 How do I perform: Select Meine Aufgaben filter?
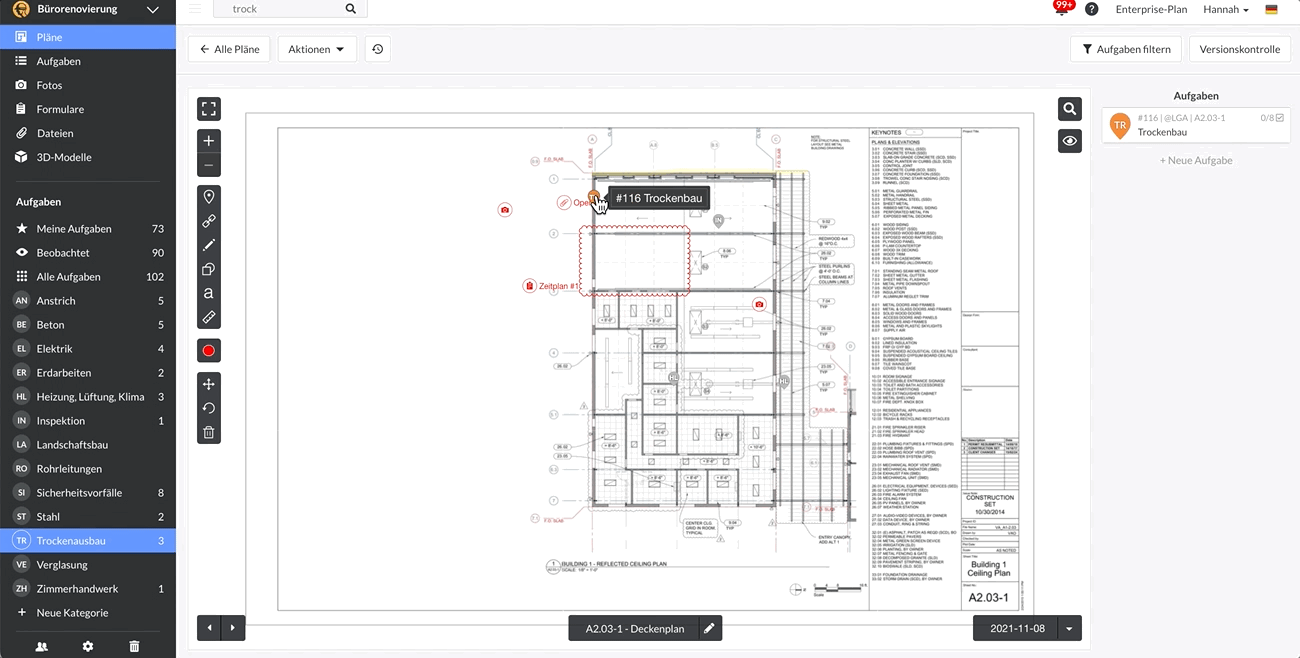pos(88,229)
